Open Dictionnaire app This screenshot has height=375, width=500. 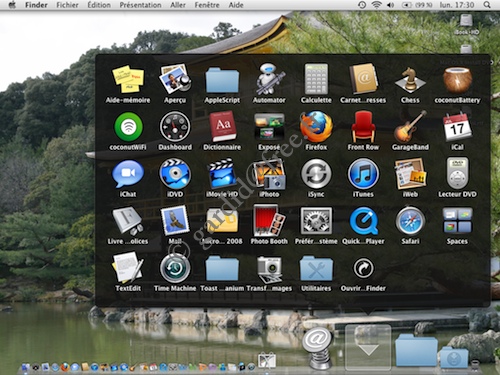coord(222,127)
